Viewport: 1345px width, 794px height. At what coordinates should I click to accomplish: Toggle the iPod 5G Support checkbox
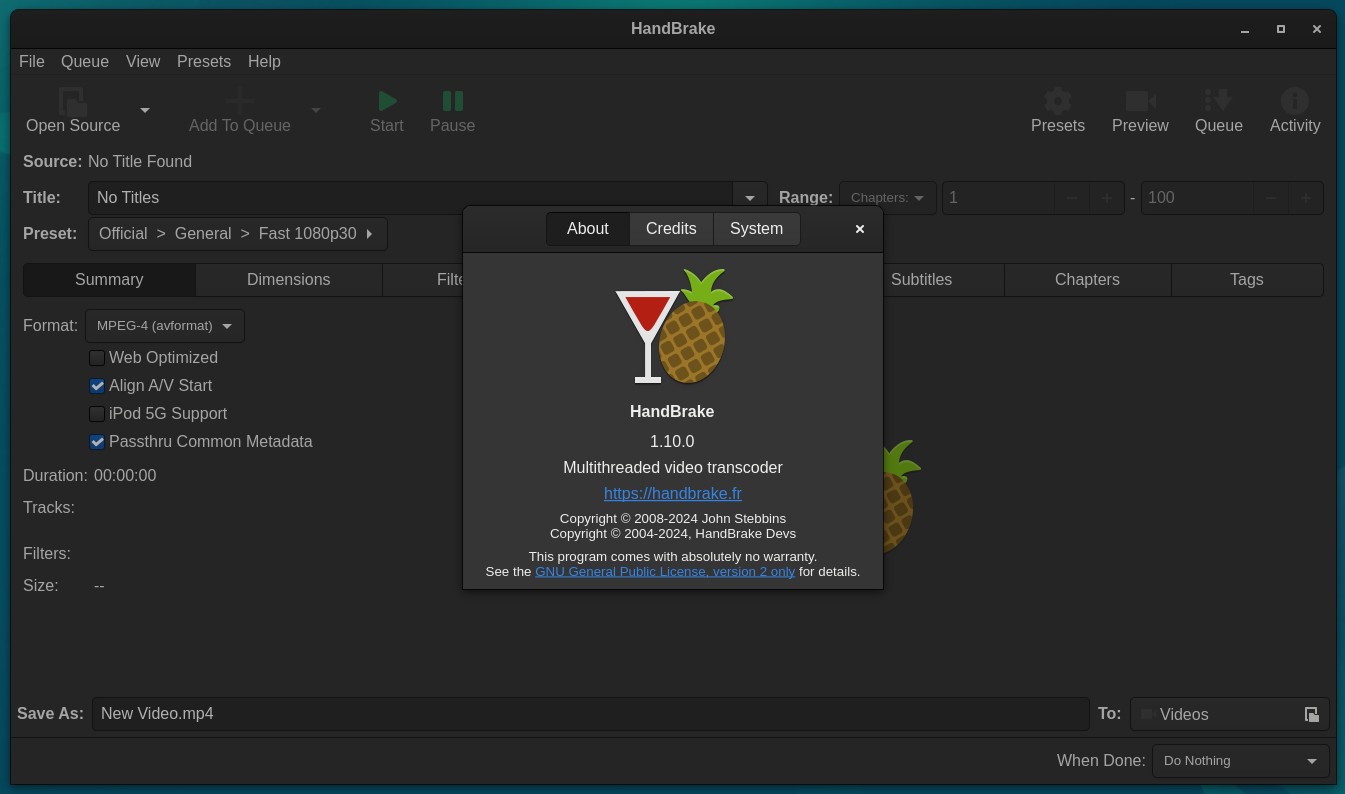point(97,414)
